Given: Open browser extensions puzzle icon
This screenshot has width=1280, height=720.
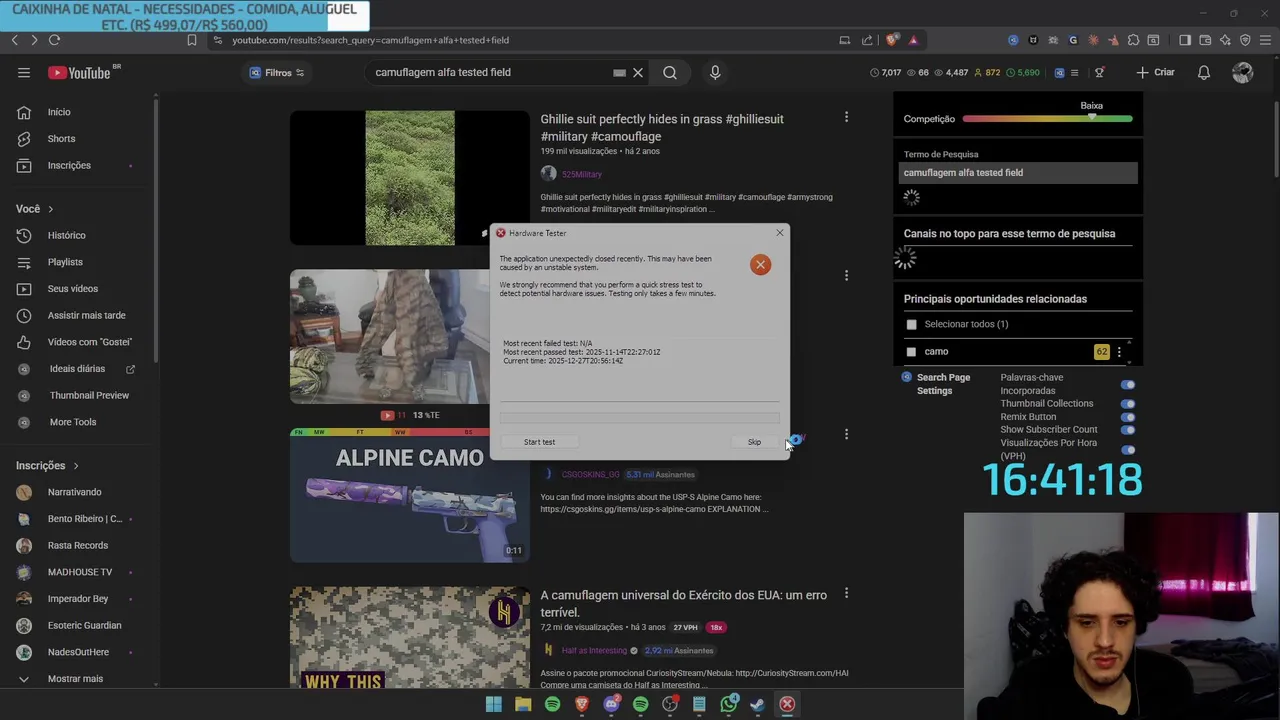Looking at the screenshot, I should click(1133, 40).
